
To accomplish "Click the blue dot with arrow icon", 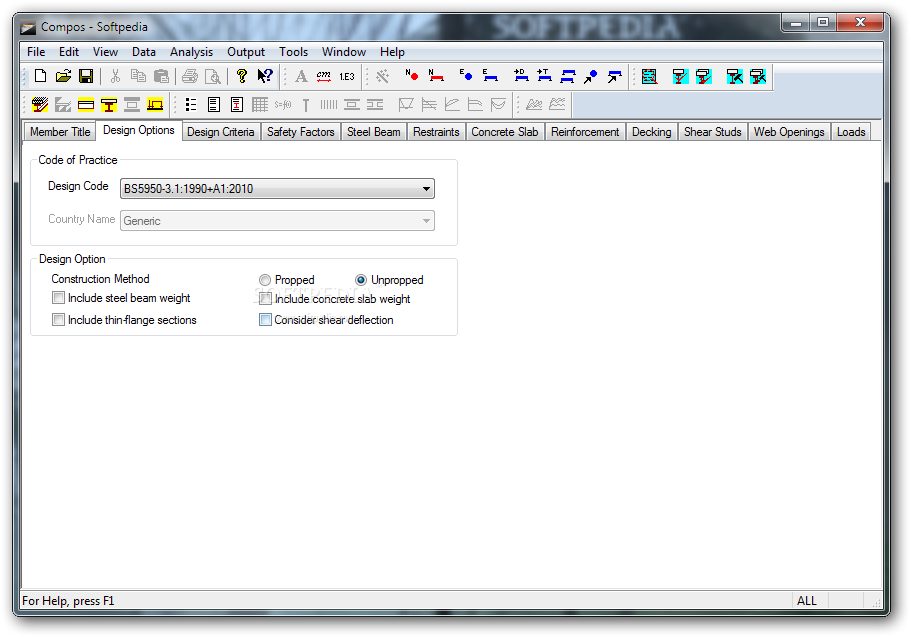I will [591, 76].
